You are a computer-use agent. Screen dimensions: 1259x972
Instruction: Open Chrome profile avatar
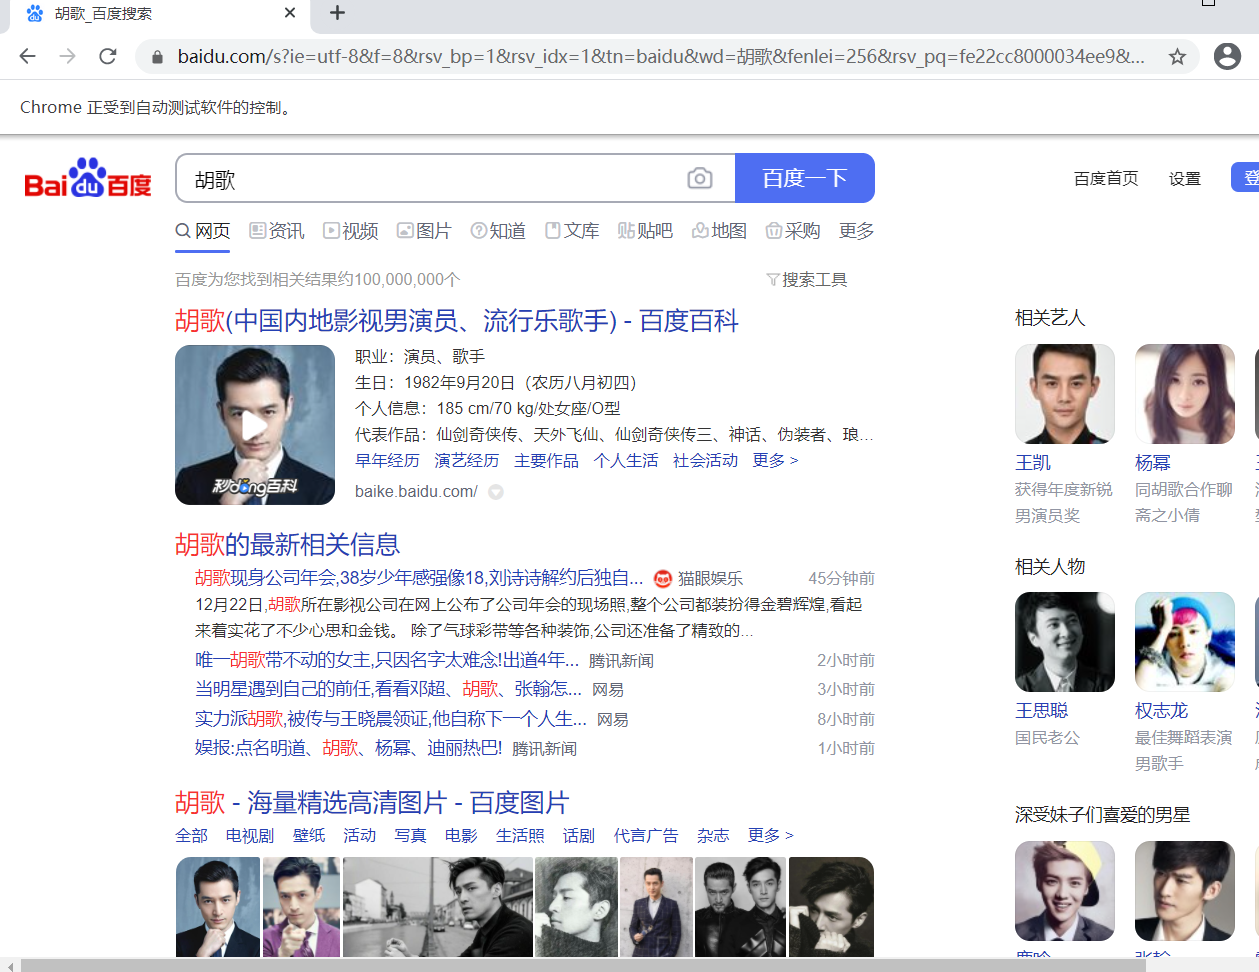(1227, 56)
